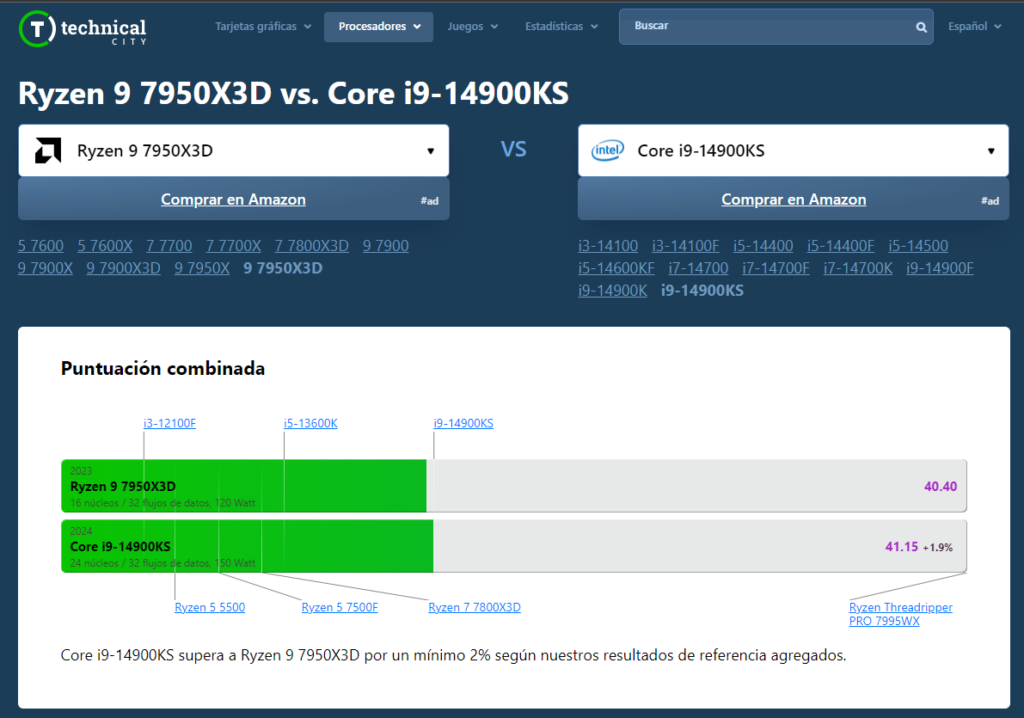Open i7-14700F link
The image size is (1024, 718).
[776, 269]
